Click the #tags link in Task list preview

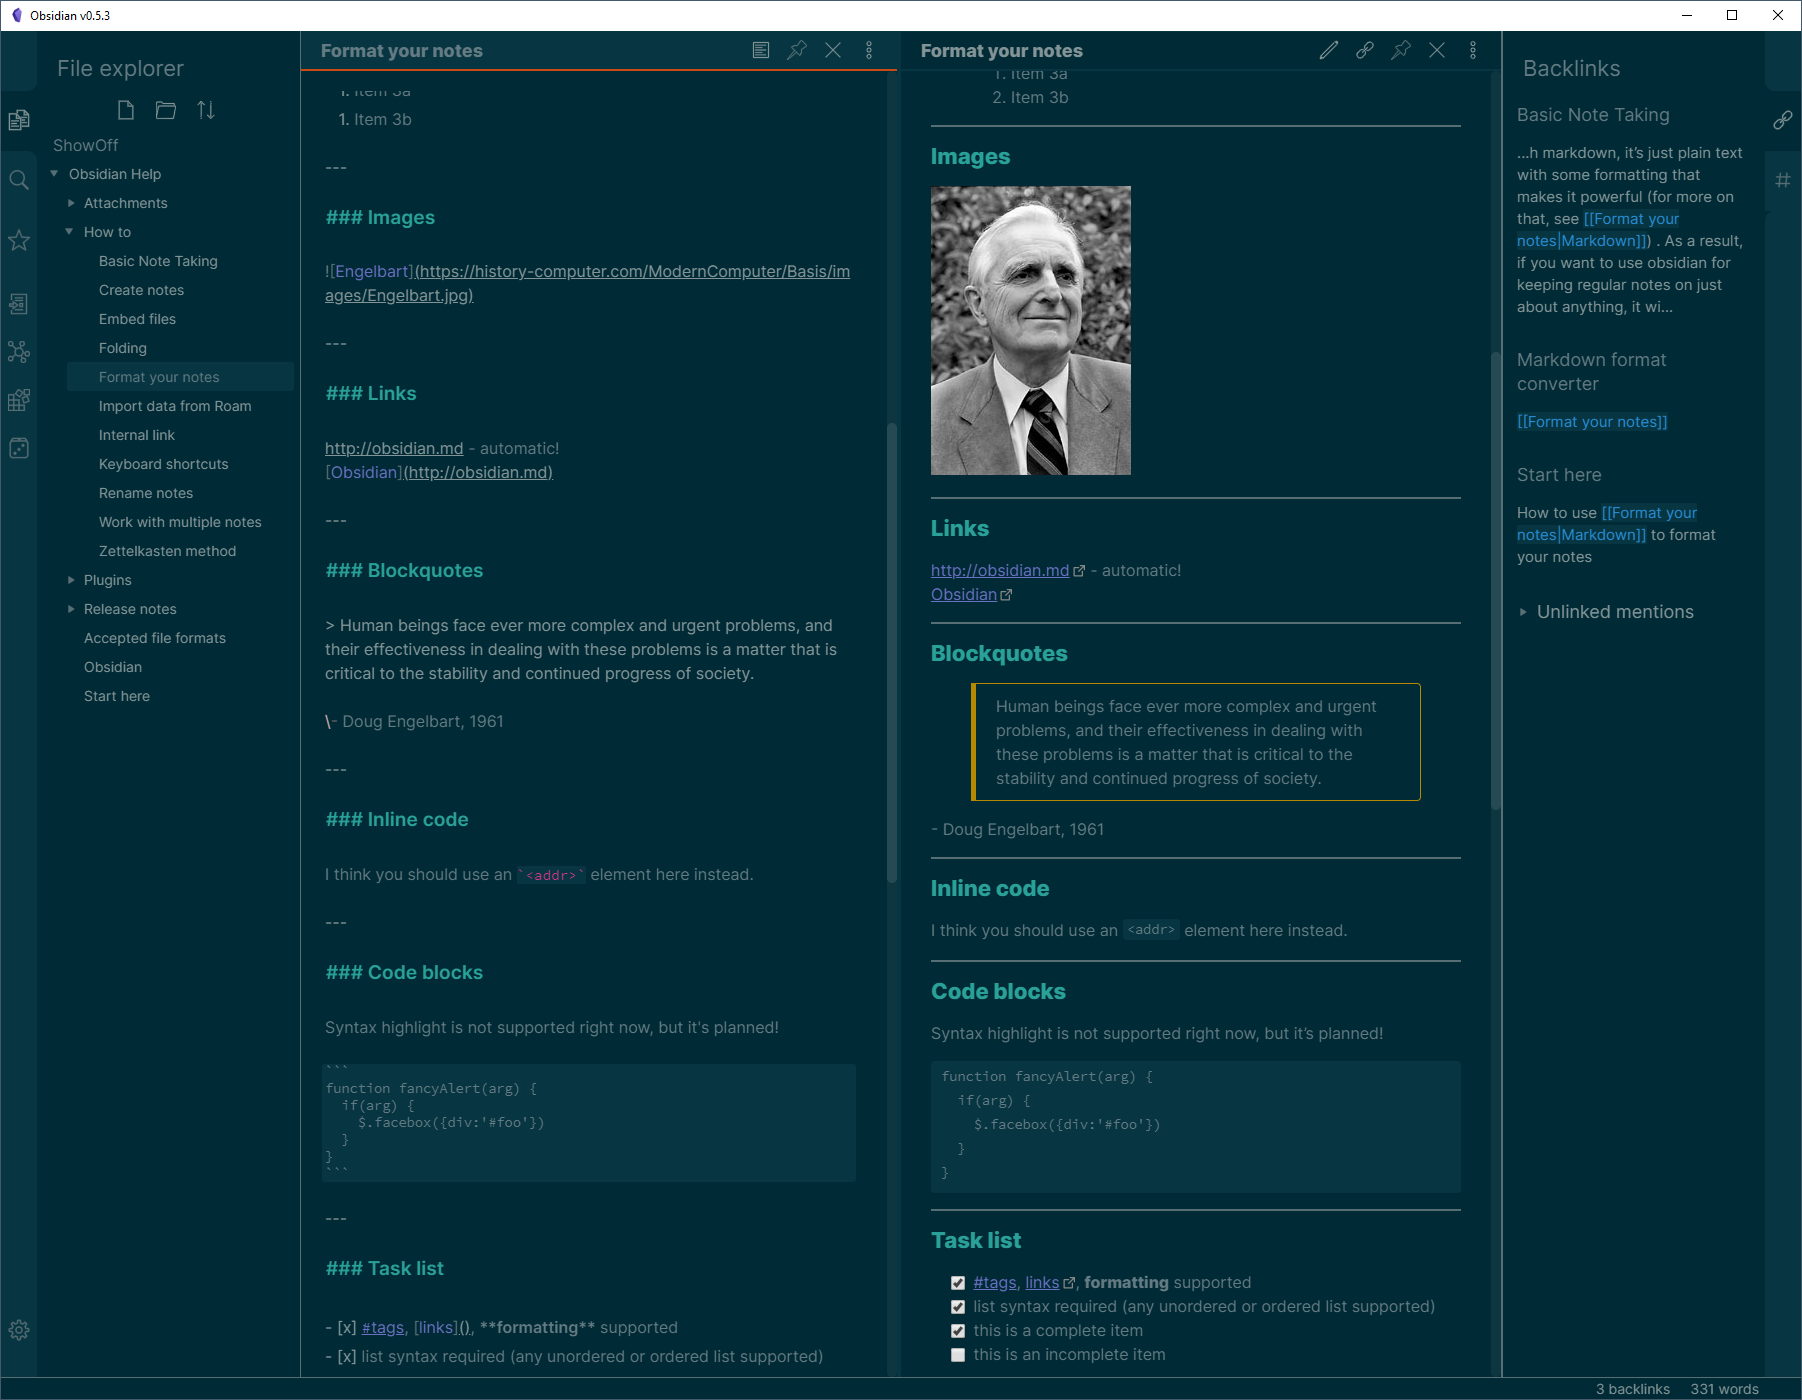pos(995,1283)
